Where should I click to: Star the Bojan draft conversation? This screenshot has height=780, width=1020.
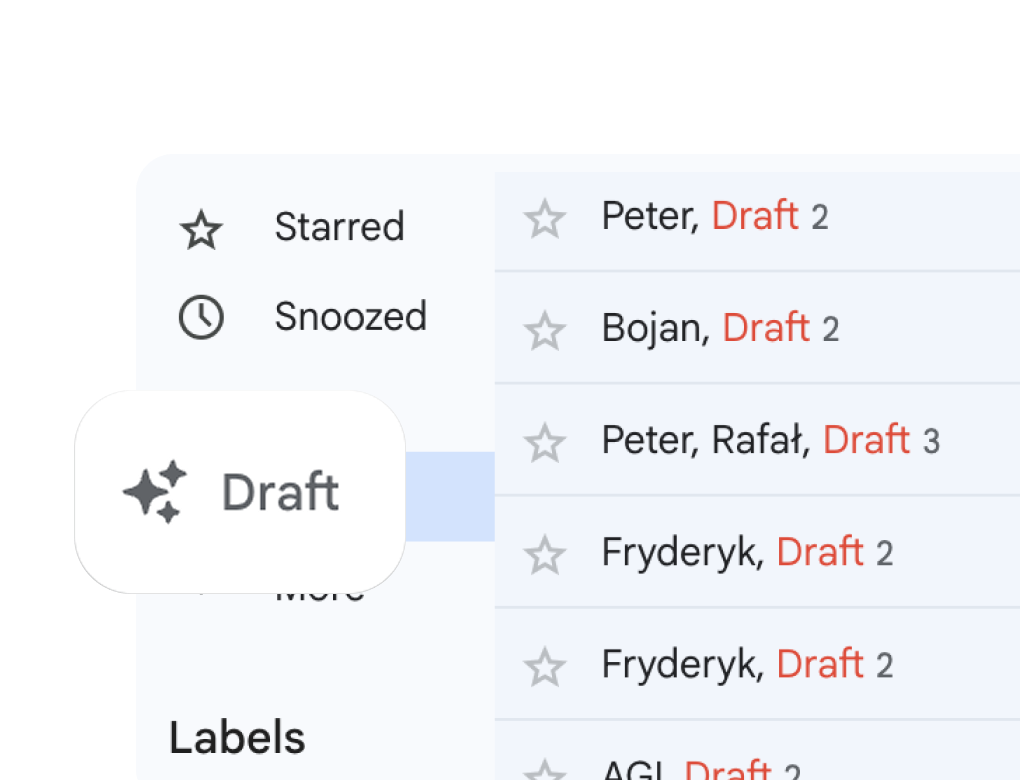(545, 331)
